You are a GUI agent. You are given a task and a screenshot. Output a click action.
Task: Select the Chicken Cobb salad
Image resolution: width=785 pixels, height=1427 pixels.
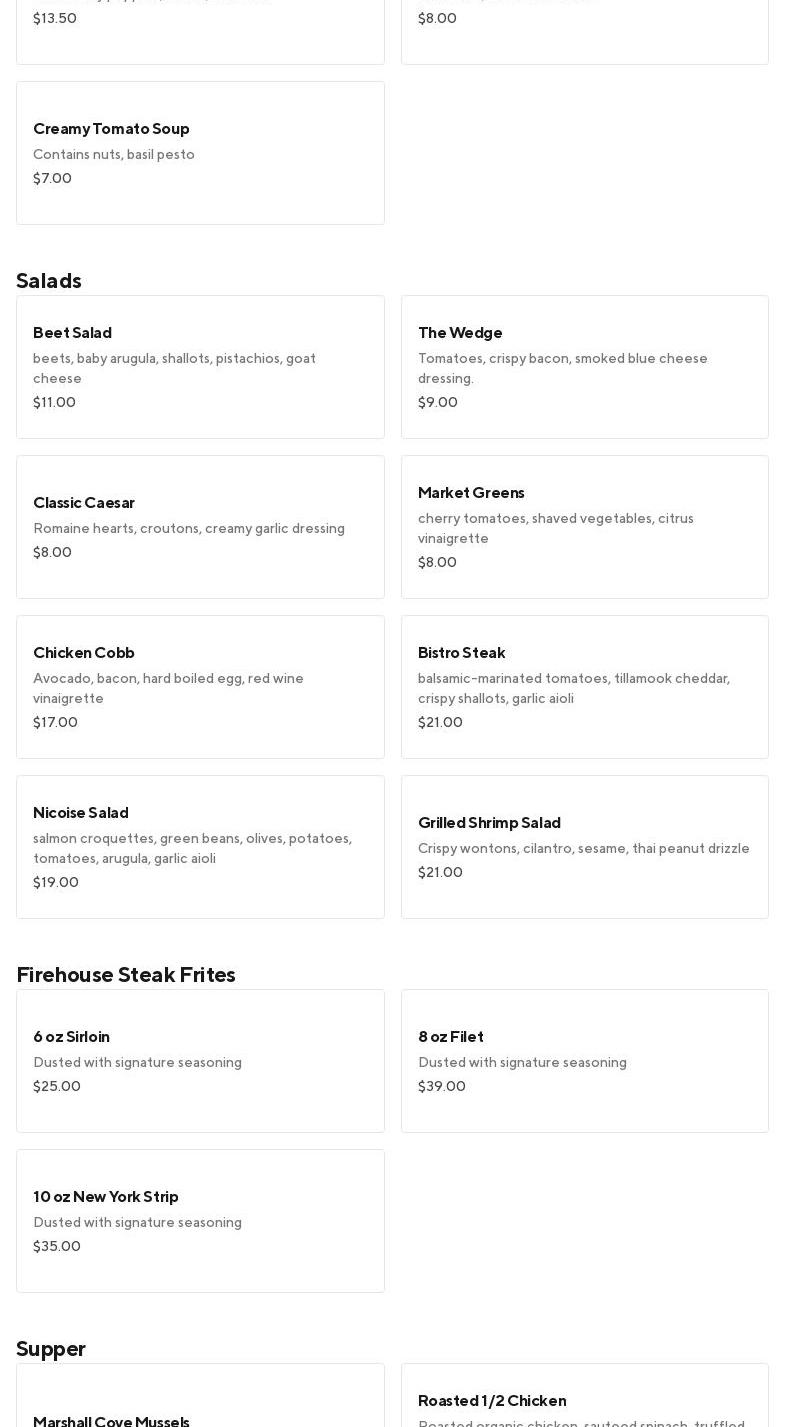pyautogui.click(x=200, y=687)
